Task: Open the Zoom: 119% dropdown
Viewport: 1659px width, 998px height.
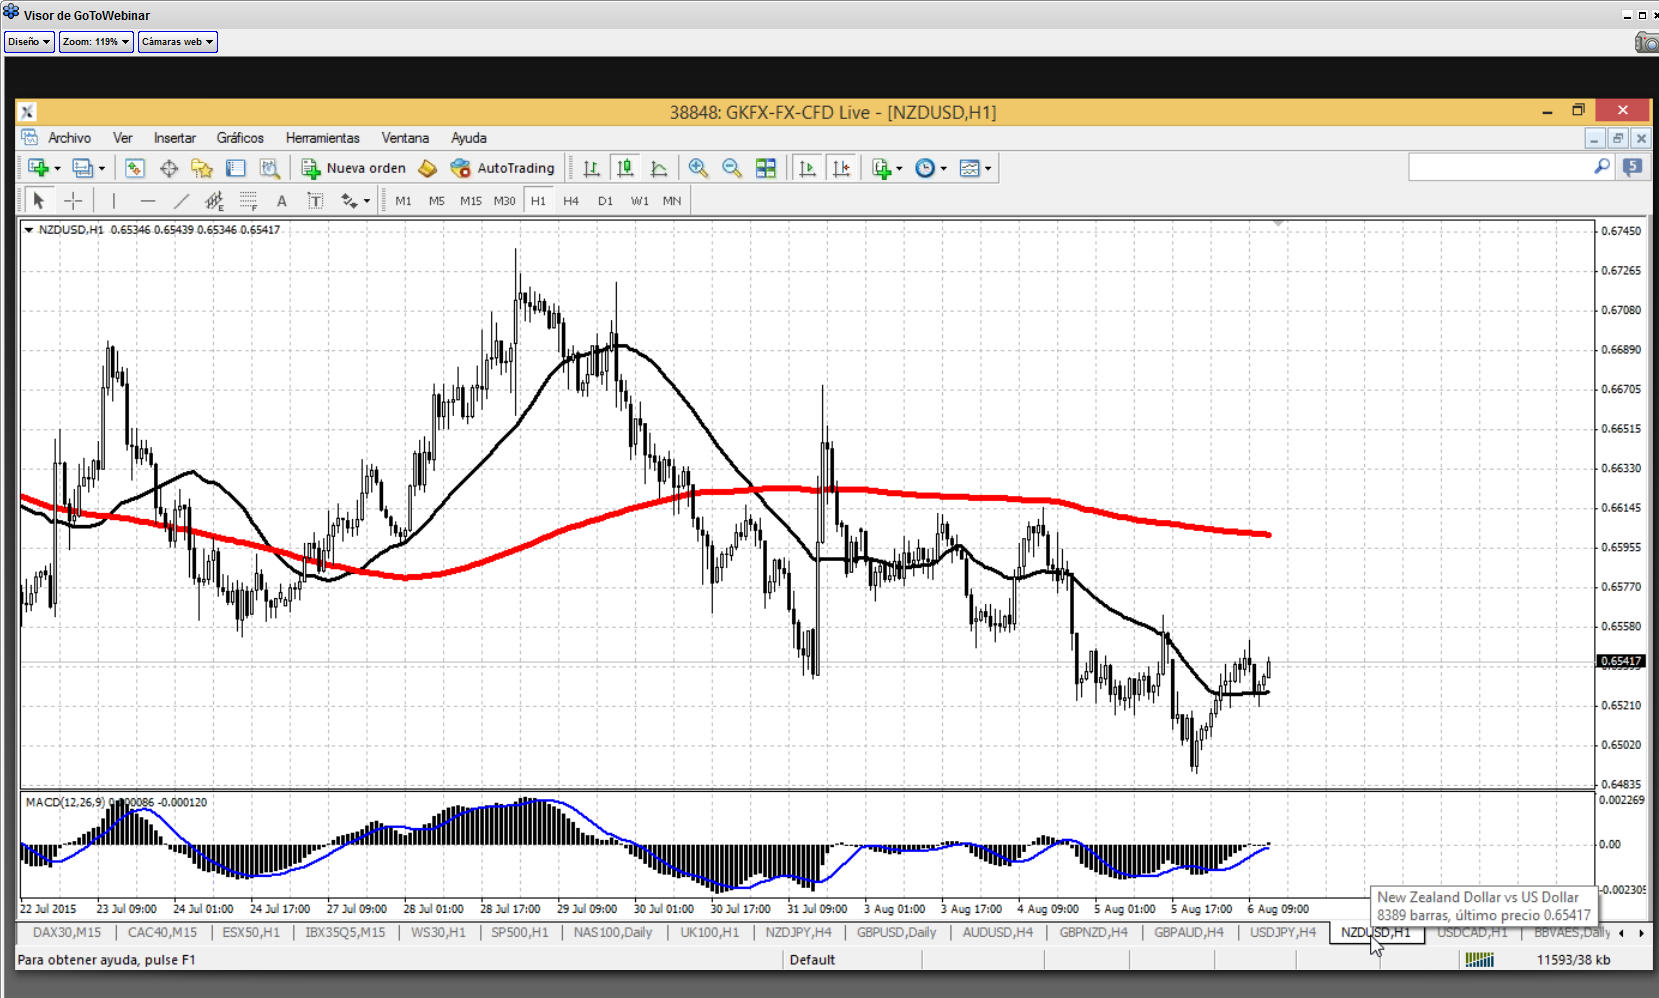Action: tap(96, 42)
